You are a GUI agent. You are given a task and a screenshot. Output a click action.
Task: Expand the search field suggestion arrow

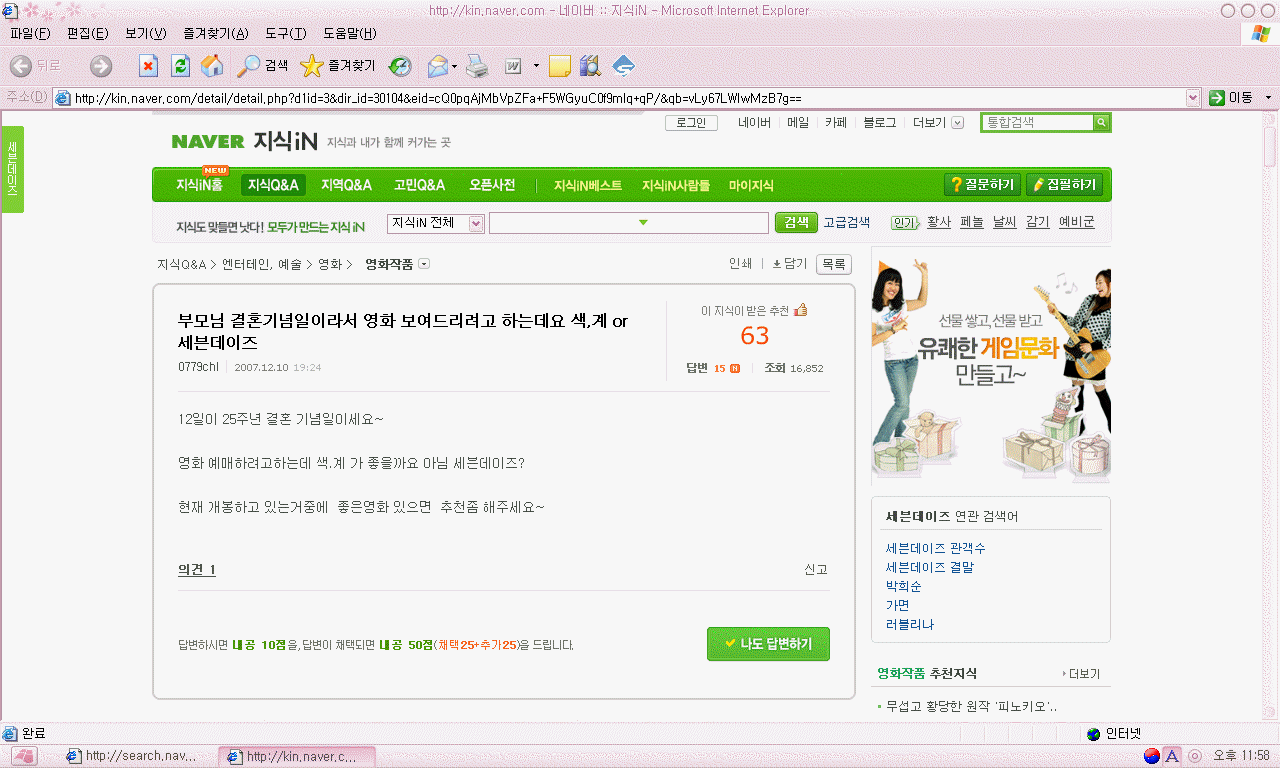coord(643,222)
